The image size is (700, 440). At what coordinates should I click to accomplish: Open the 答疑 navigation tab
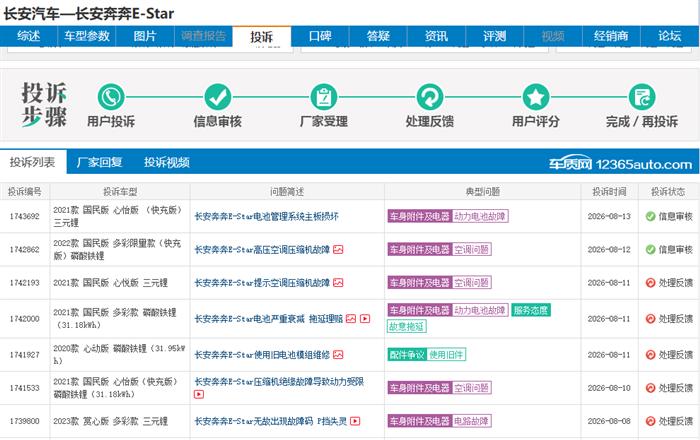click(378, 36)
